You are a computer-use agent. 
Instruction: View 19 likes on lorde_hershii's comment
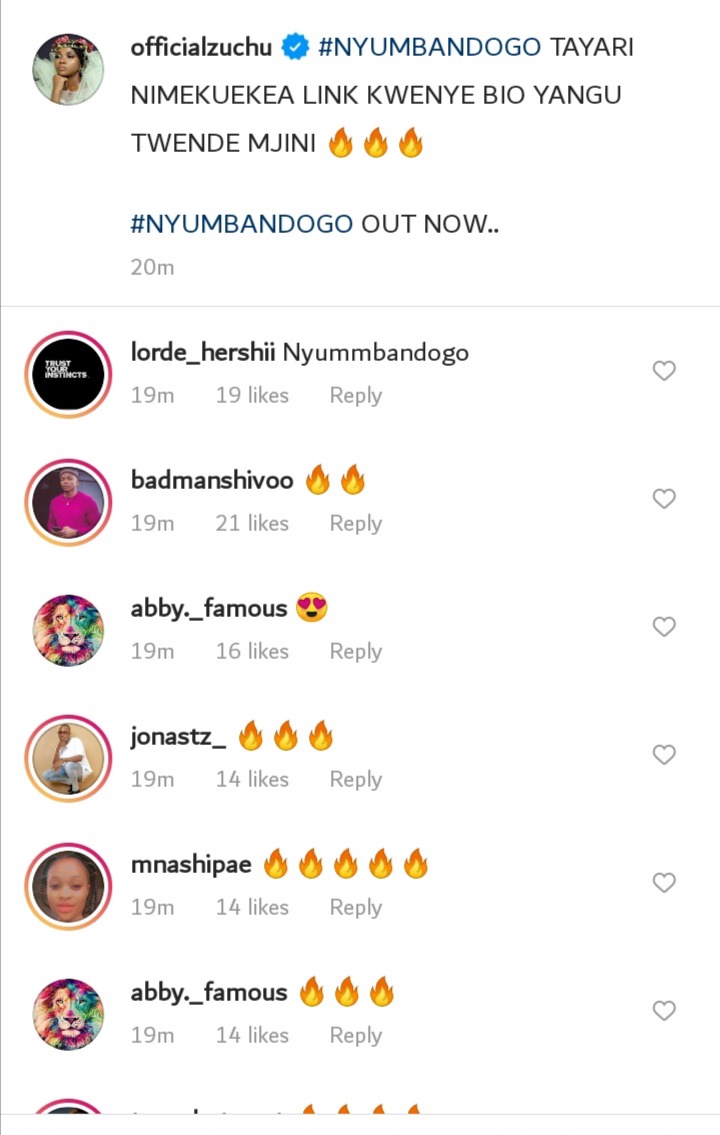[252, 395]
